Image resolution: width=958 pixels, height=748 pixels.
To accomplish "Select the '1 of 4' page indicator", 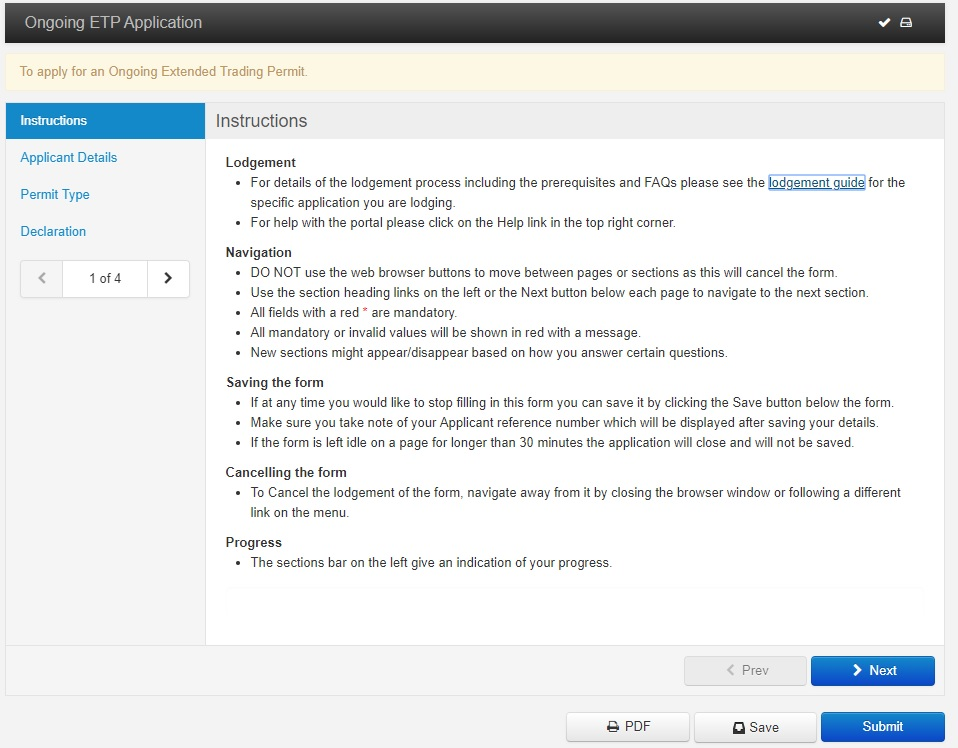I will click(105, 279).
